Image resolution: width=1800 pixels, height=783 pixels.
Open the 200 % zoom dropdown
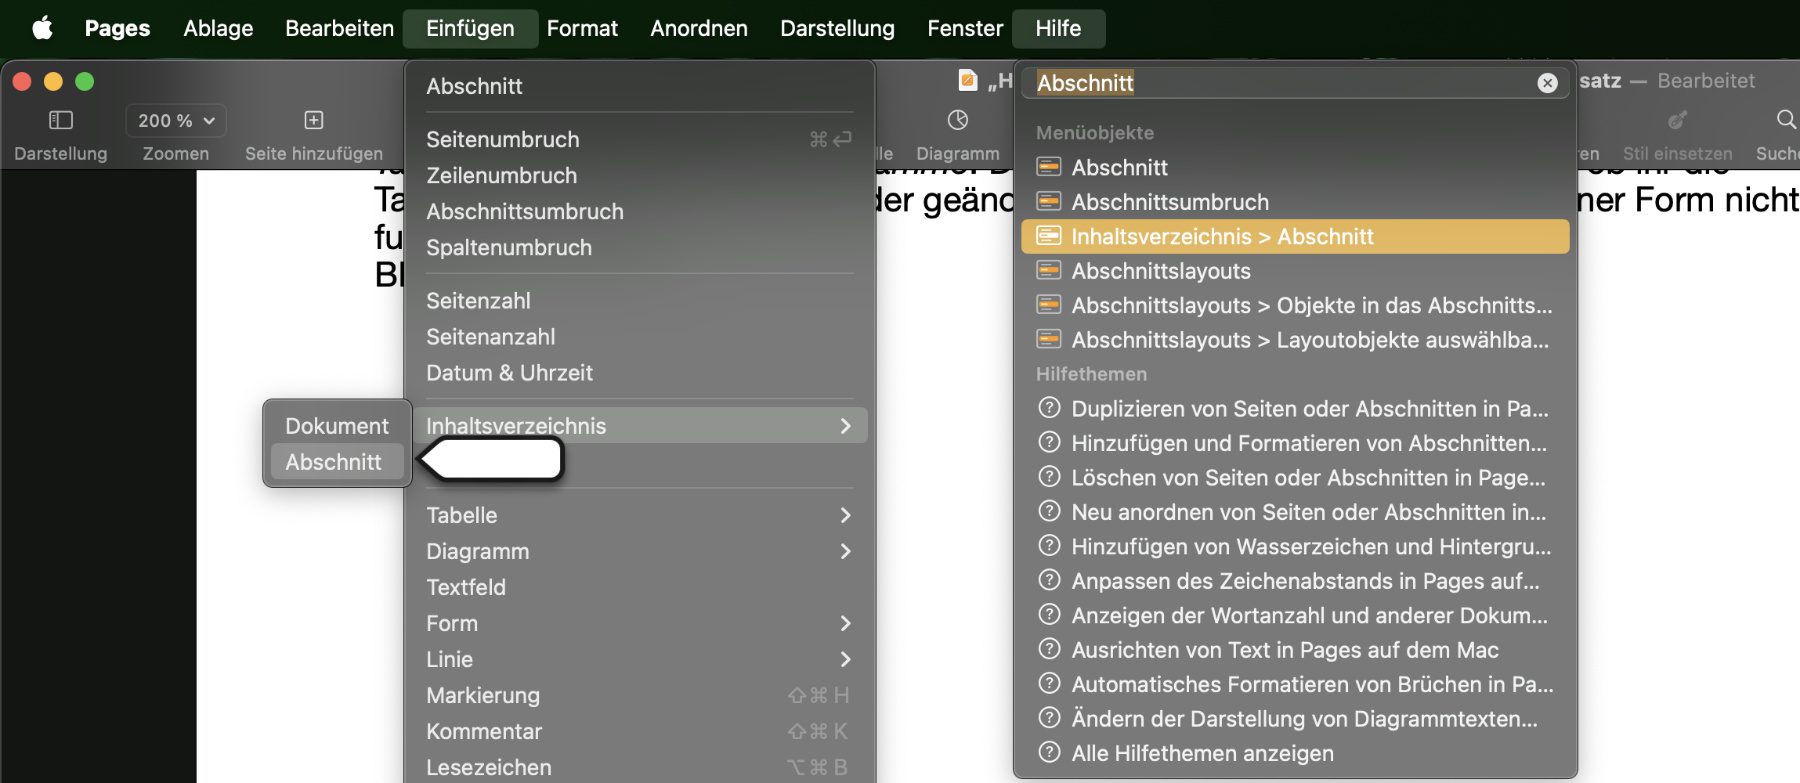click(x=176, y=120)
